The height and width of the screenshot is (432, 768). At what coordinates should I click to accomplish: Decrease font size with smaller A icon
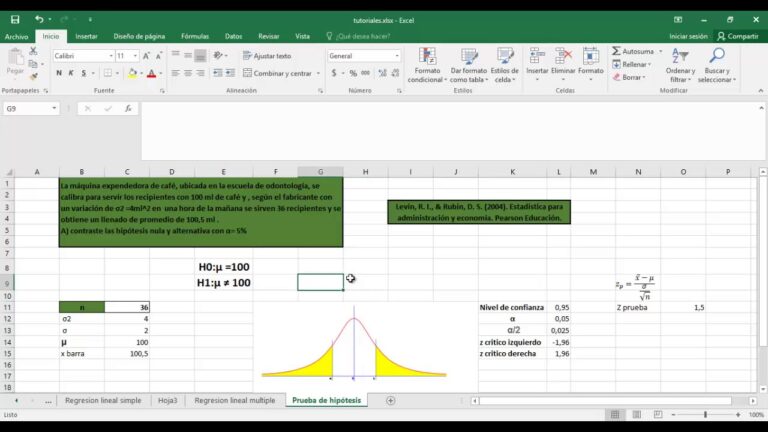159,56
